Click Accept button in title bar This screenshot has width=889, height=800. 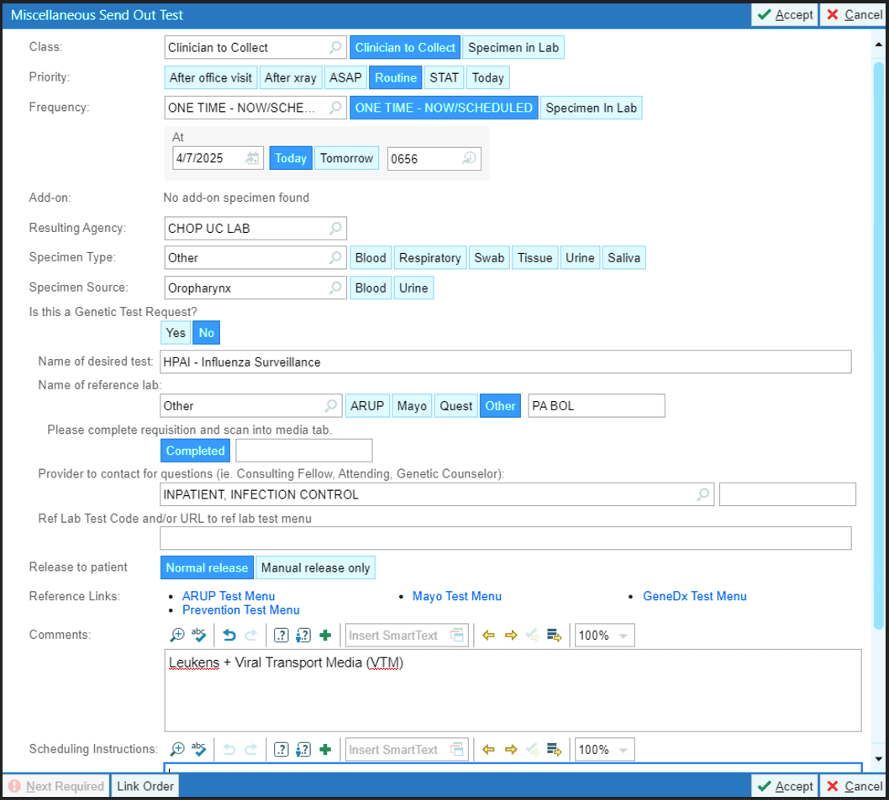[785, 15]
